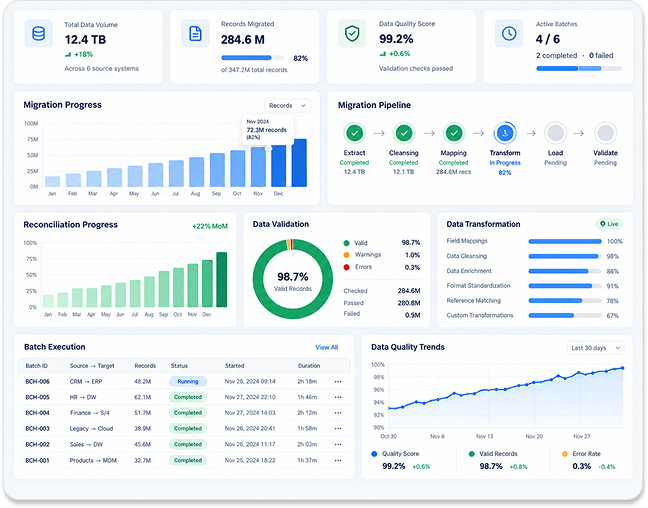This screenshot has width=648, height=508.
Task: Select the Mapping stage checkmark icon
Action: [454, 133]
